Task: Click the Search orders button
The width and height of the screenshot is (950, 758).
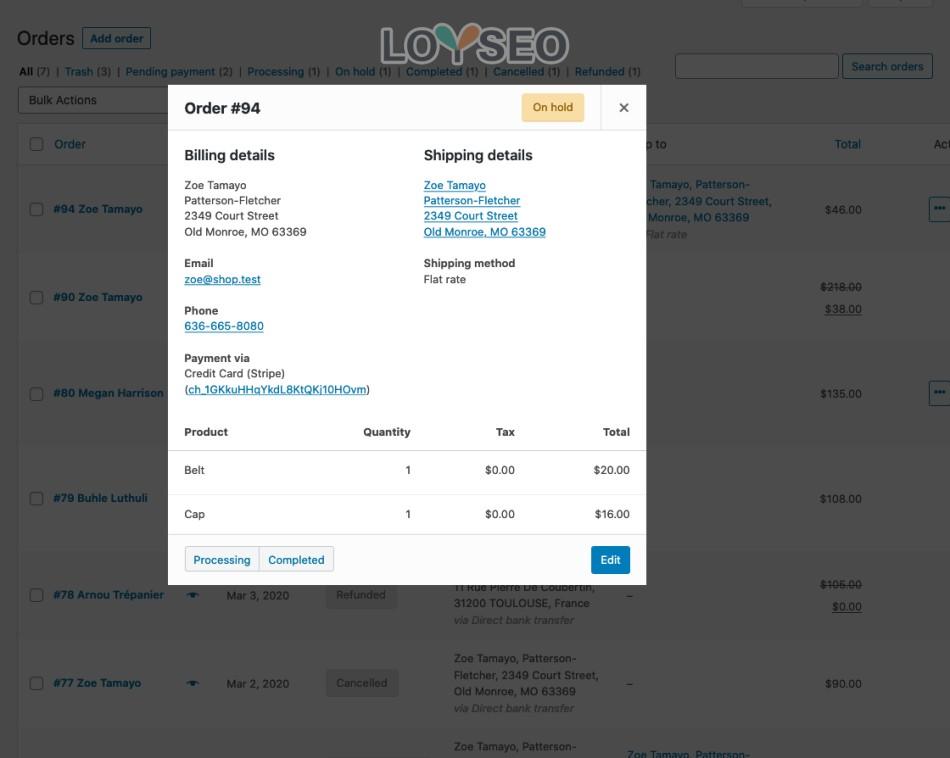Action: [887, 67]
